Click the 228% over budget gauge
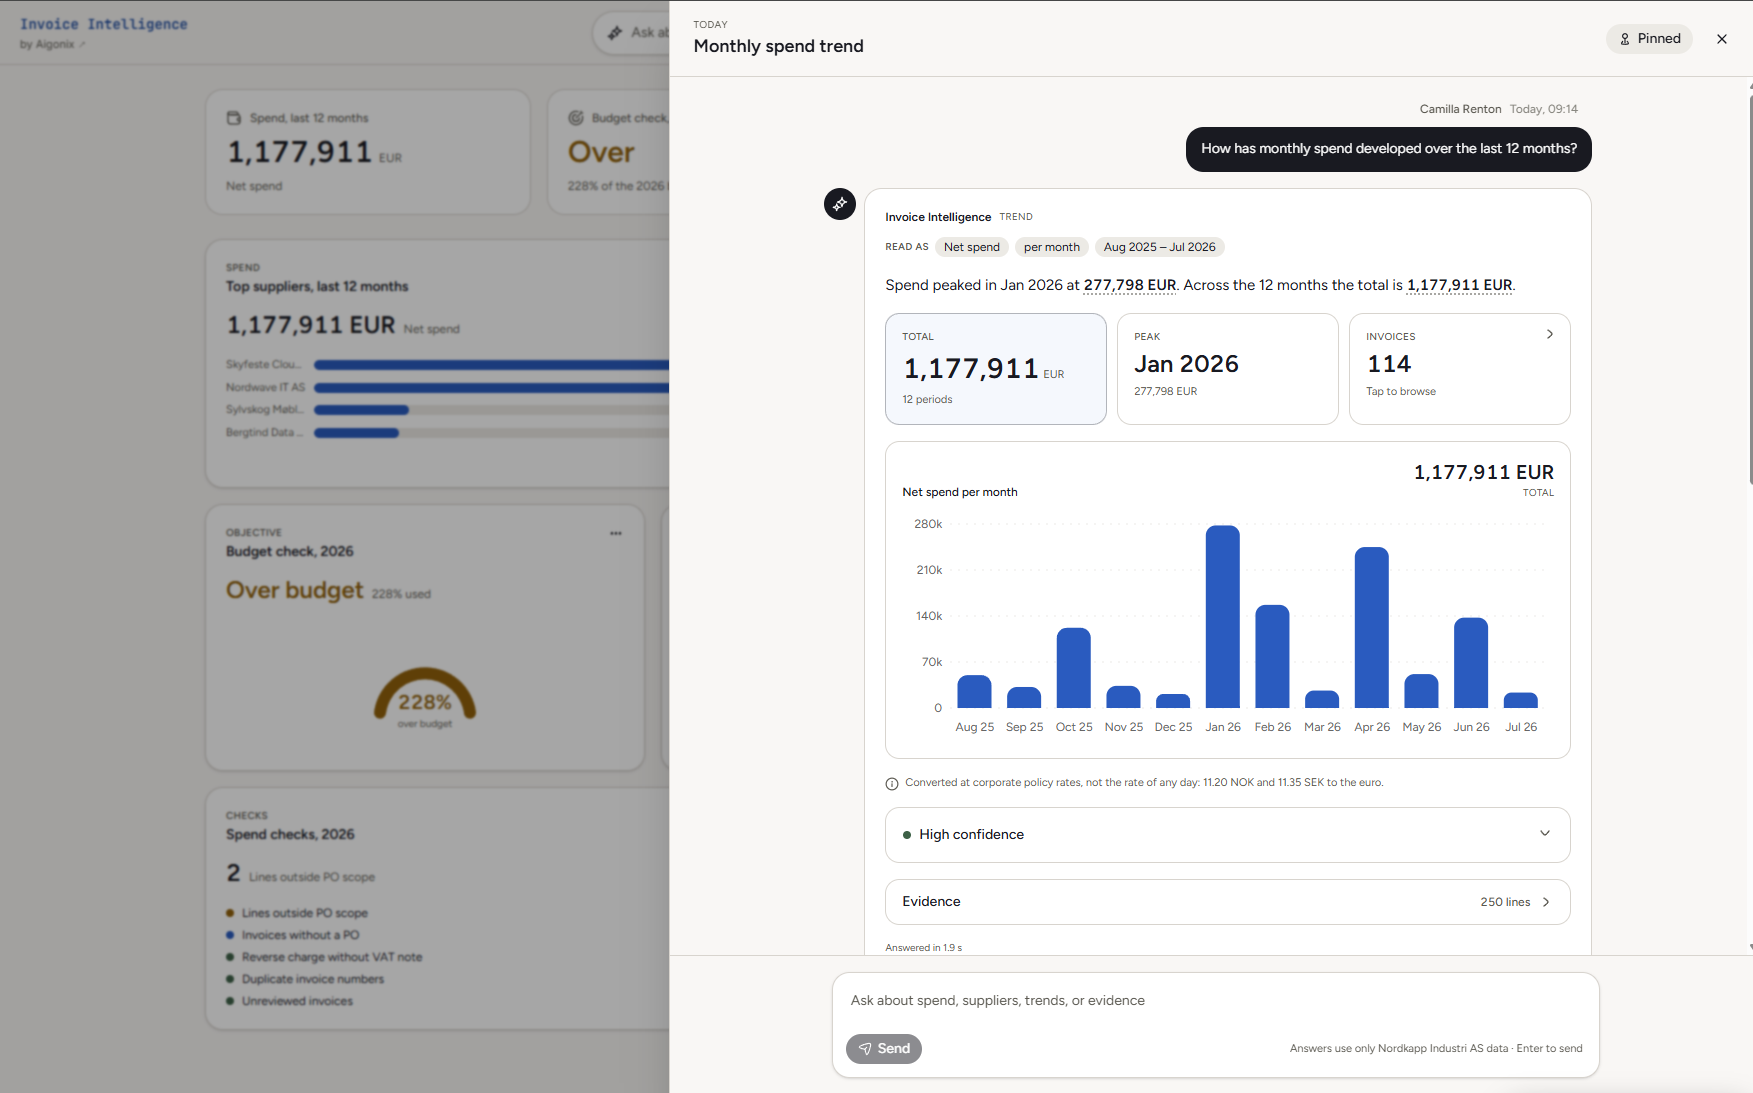 pos(424,697)
